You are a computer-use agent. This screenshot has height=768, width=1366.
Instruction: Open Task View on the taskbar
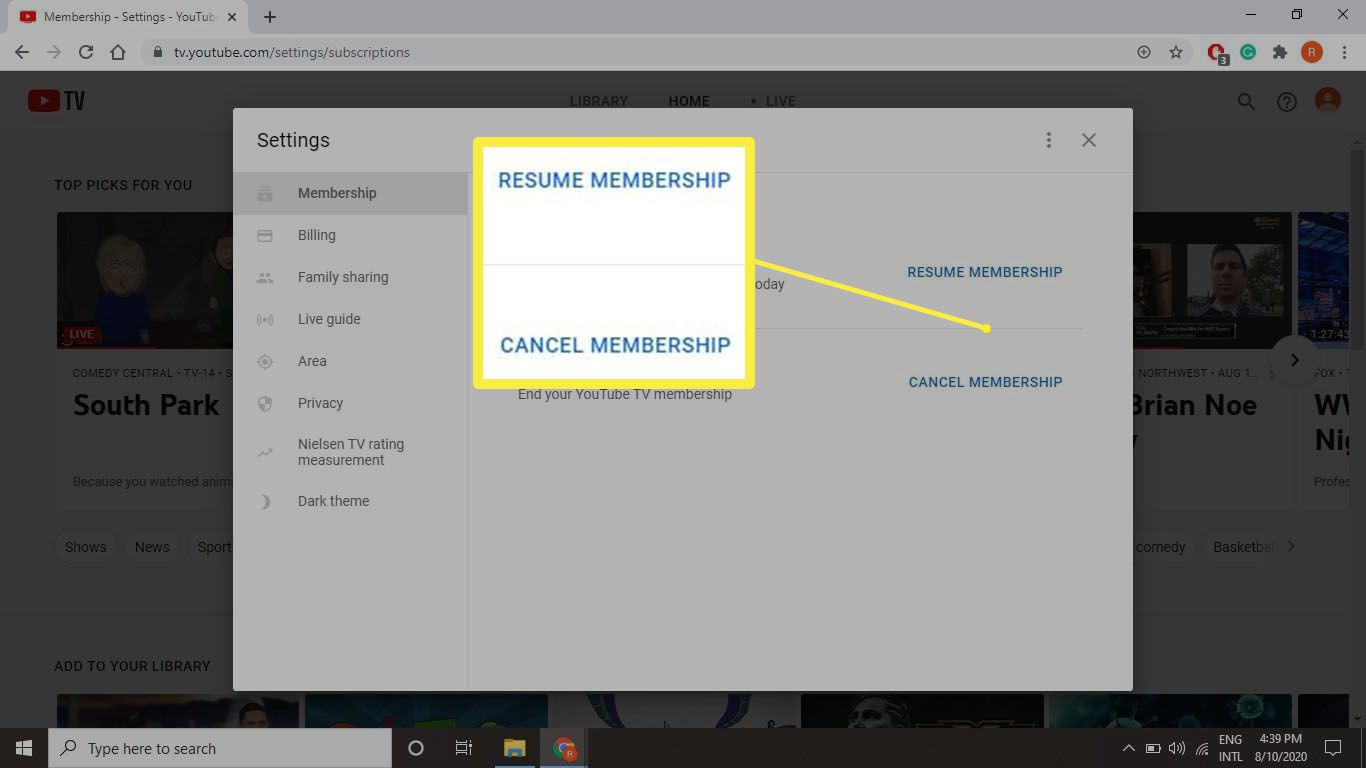click(x=464, y=748)
